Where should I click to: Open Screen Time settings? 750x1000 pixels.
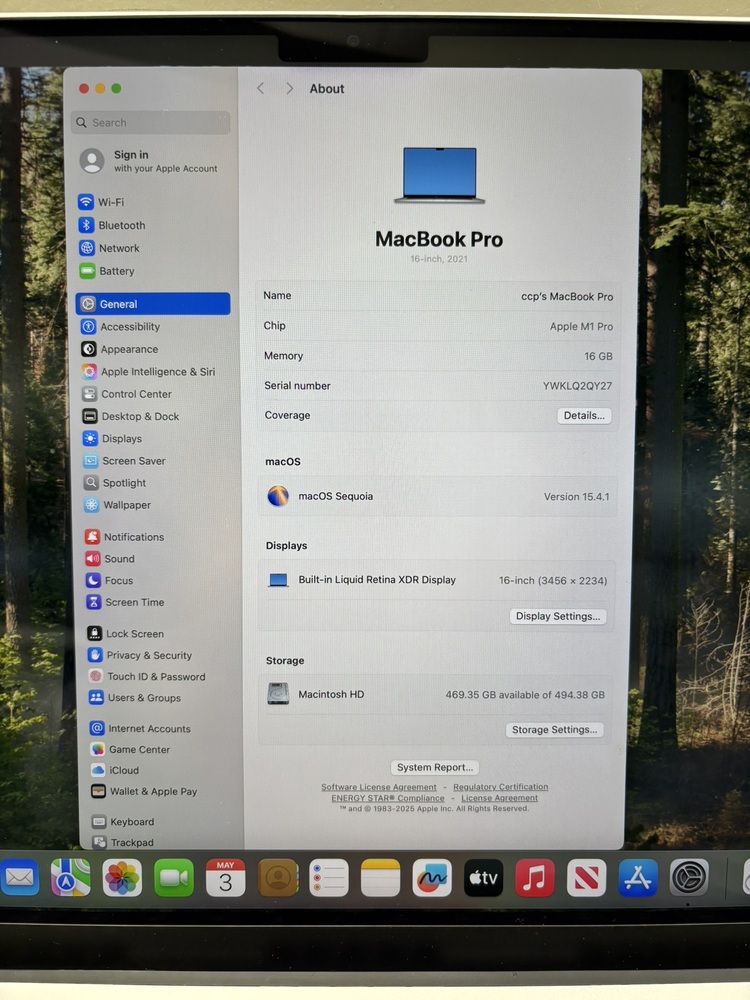point(126,602)
